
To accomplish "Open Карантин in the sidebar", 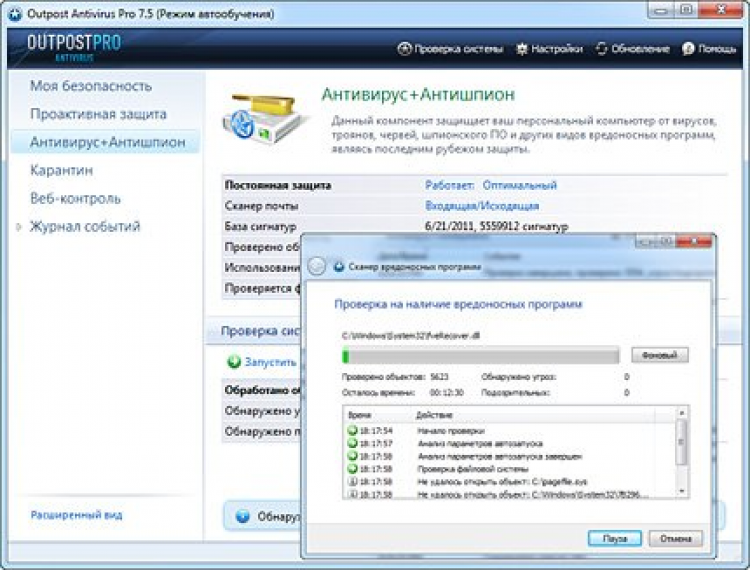I will pyautogui.click(x=61, y=170).
